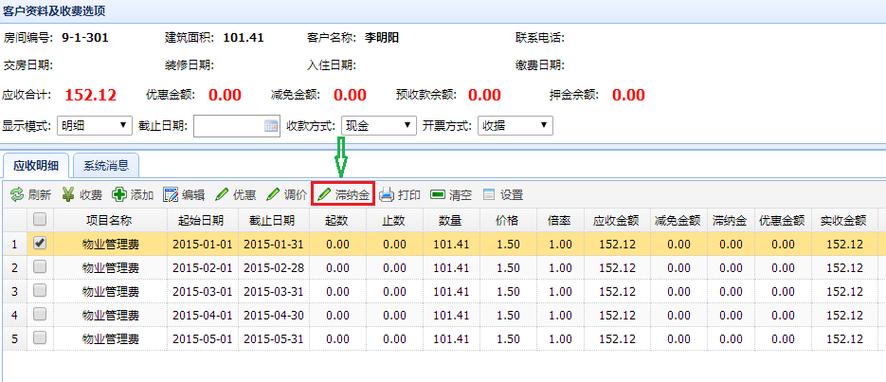886x382 pixels.
Task: Check the 2015-03-01 row checkbox
Action: [x=40, y=290]
